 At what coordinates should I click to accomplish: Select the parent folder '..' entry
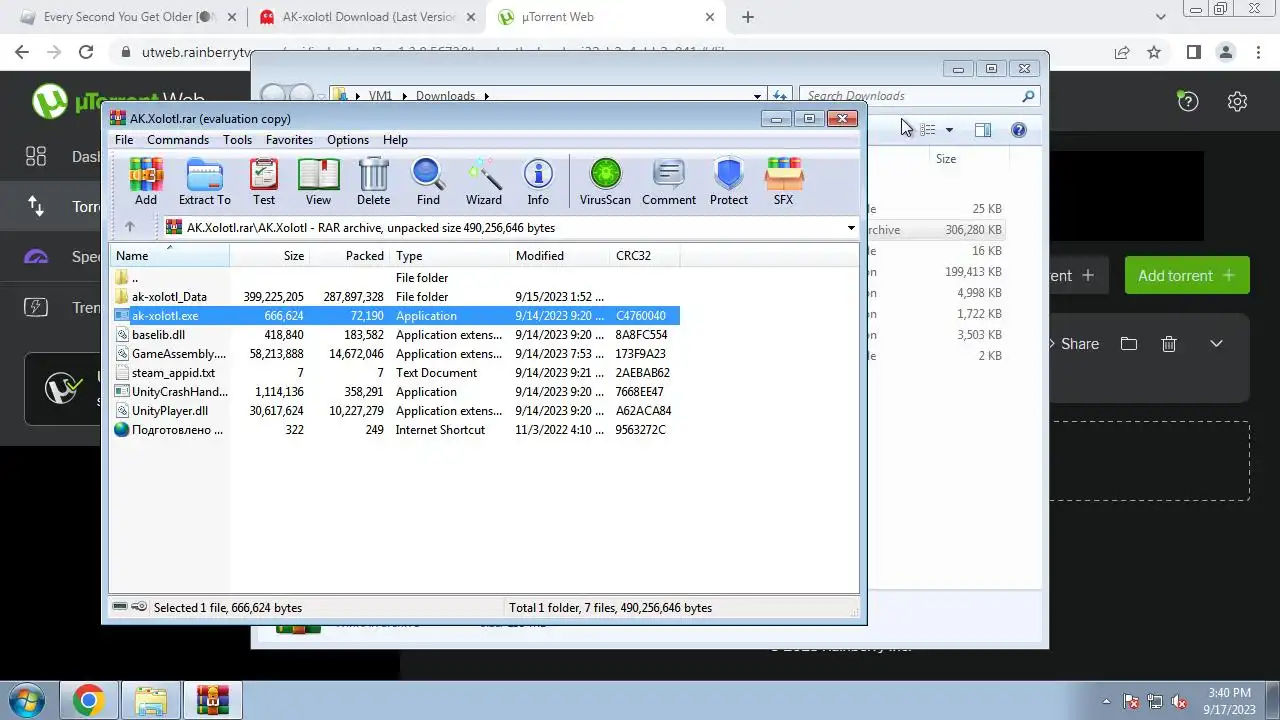click(395, 278)
